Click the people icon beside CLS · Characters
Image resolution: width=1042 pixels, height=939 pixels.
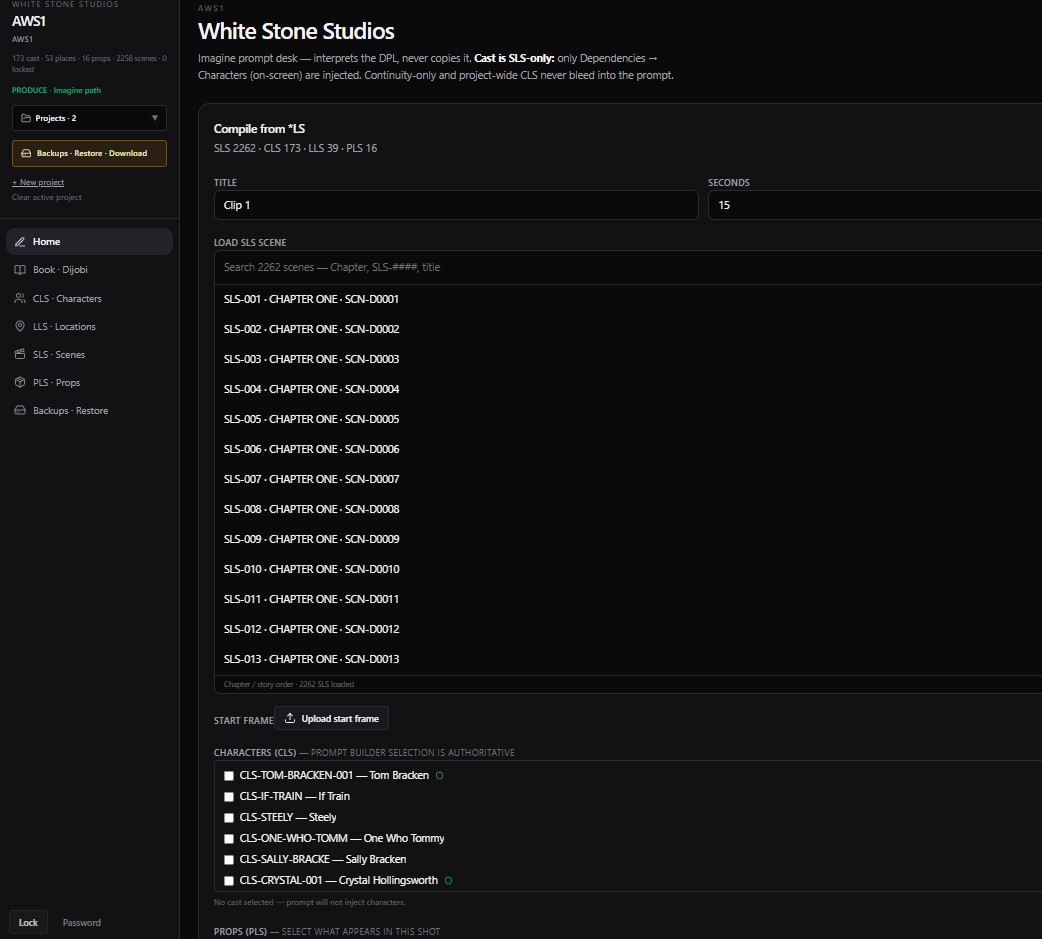click(20, 298)
